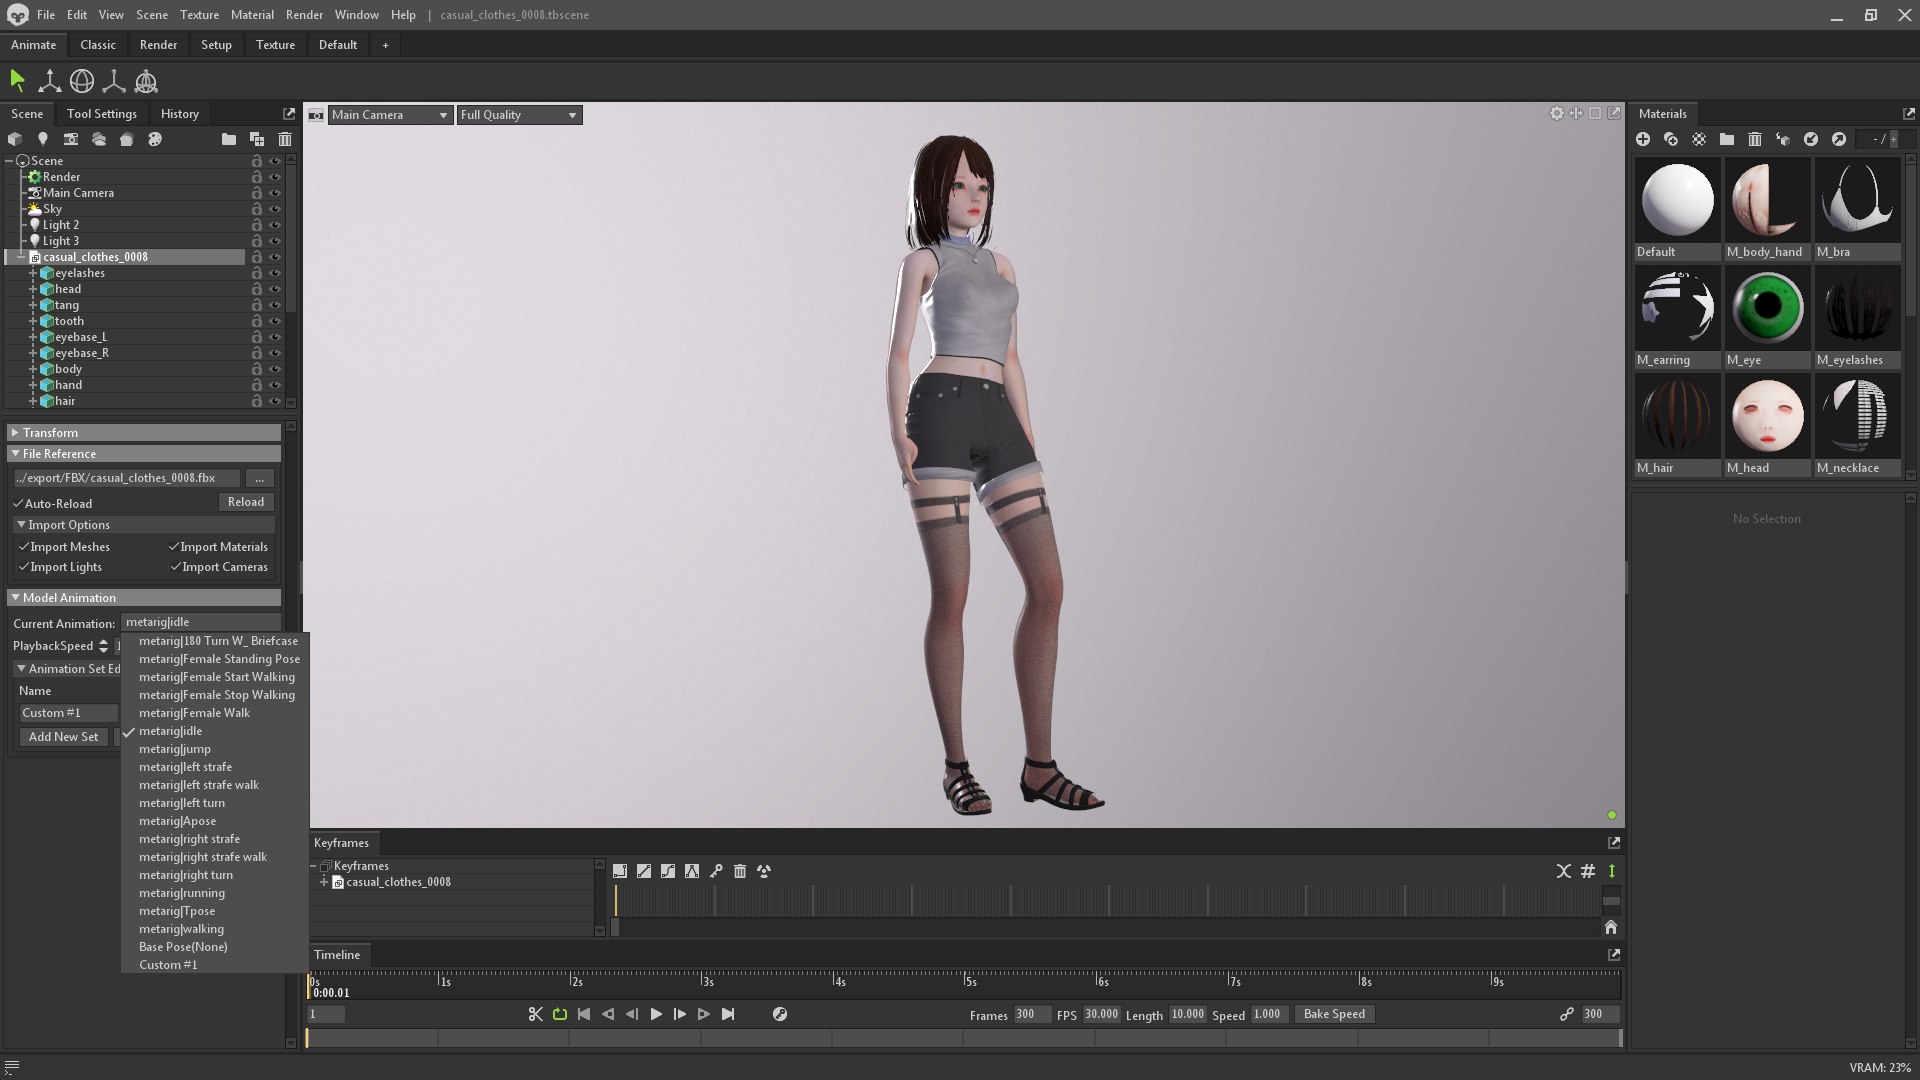Click the export material arrow icon

click(1839, 139)
